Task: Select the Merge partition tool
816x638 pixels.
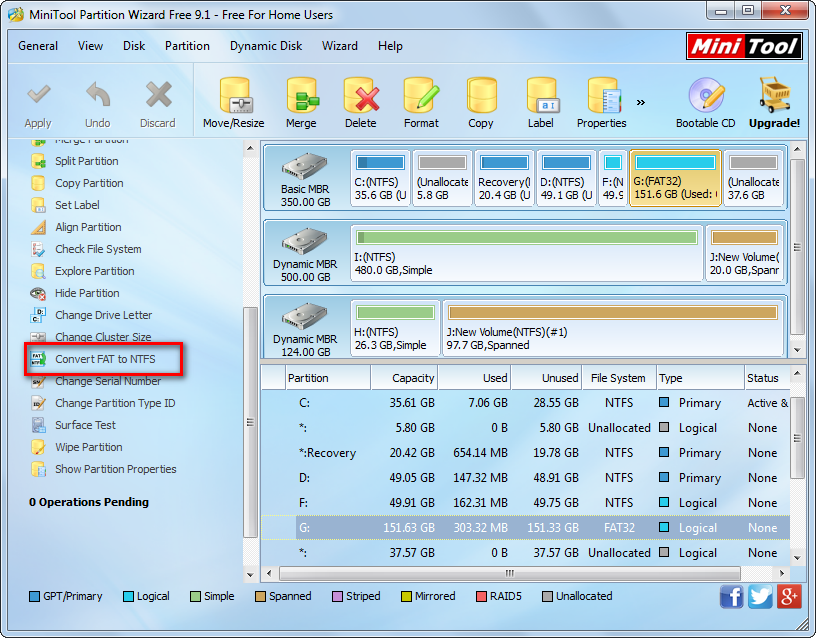Action: point(301,103)
